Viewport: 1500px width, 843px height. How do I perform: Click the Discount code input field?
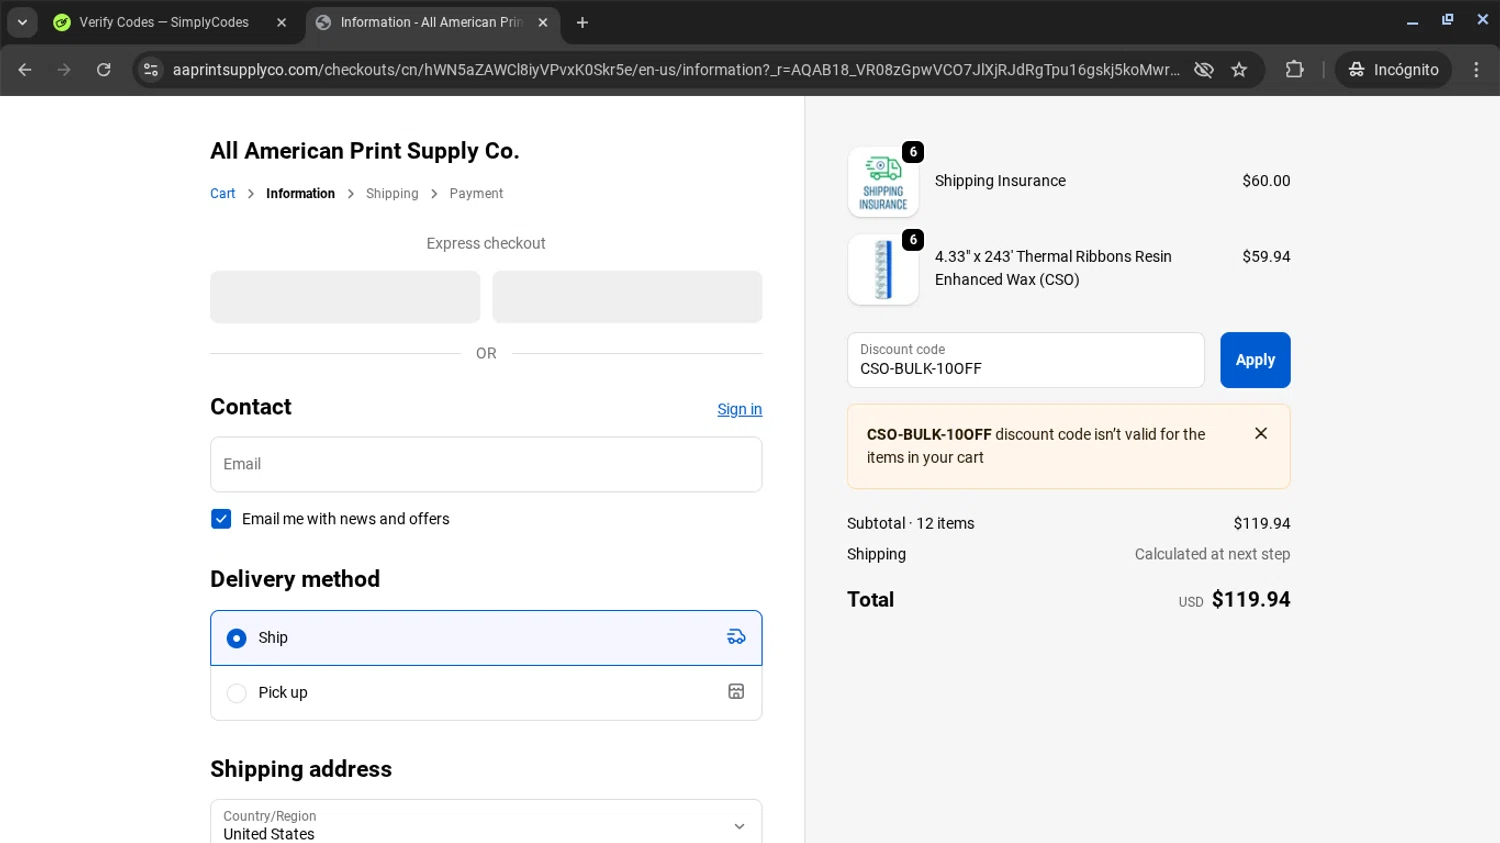1025,360
